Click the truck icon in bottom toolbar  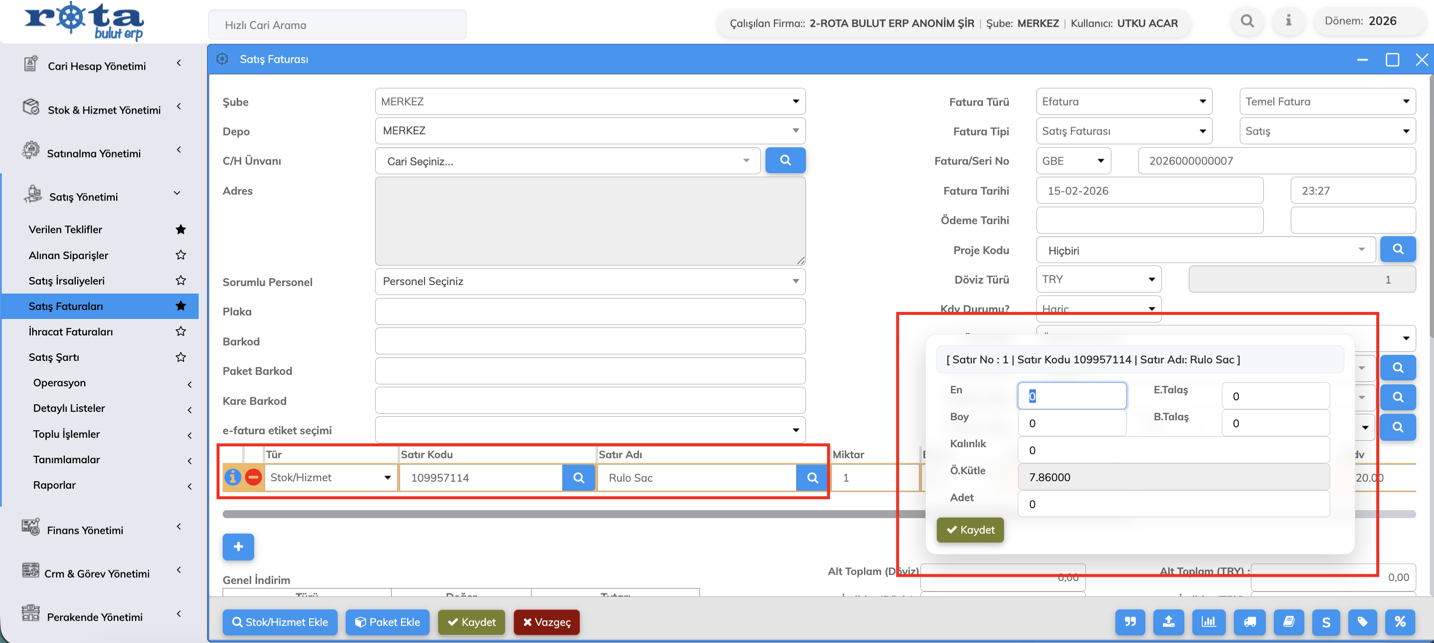coord(1250,622)
